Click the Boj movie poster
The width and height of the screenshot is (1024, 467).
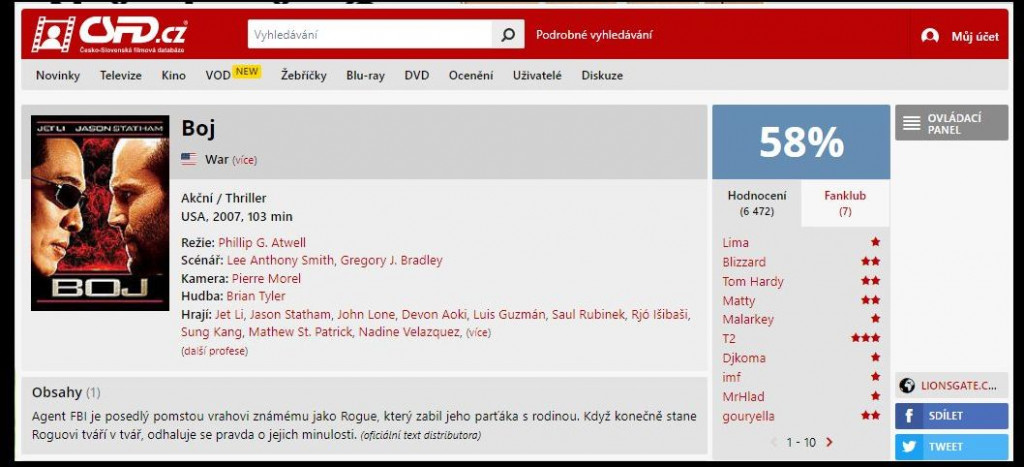point(100,213)
